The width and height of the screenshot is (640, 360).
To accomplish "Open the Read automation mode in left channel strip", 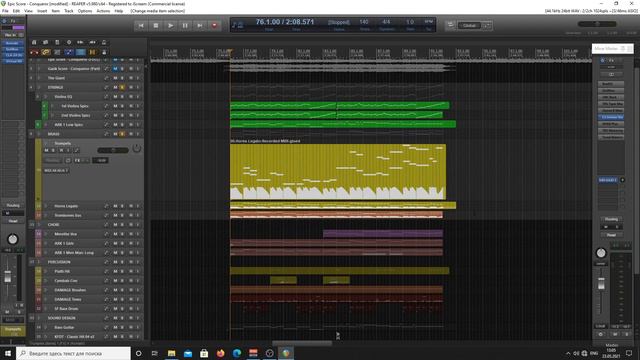I will (x=13, y=221).
